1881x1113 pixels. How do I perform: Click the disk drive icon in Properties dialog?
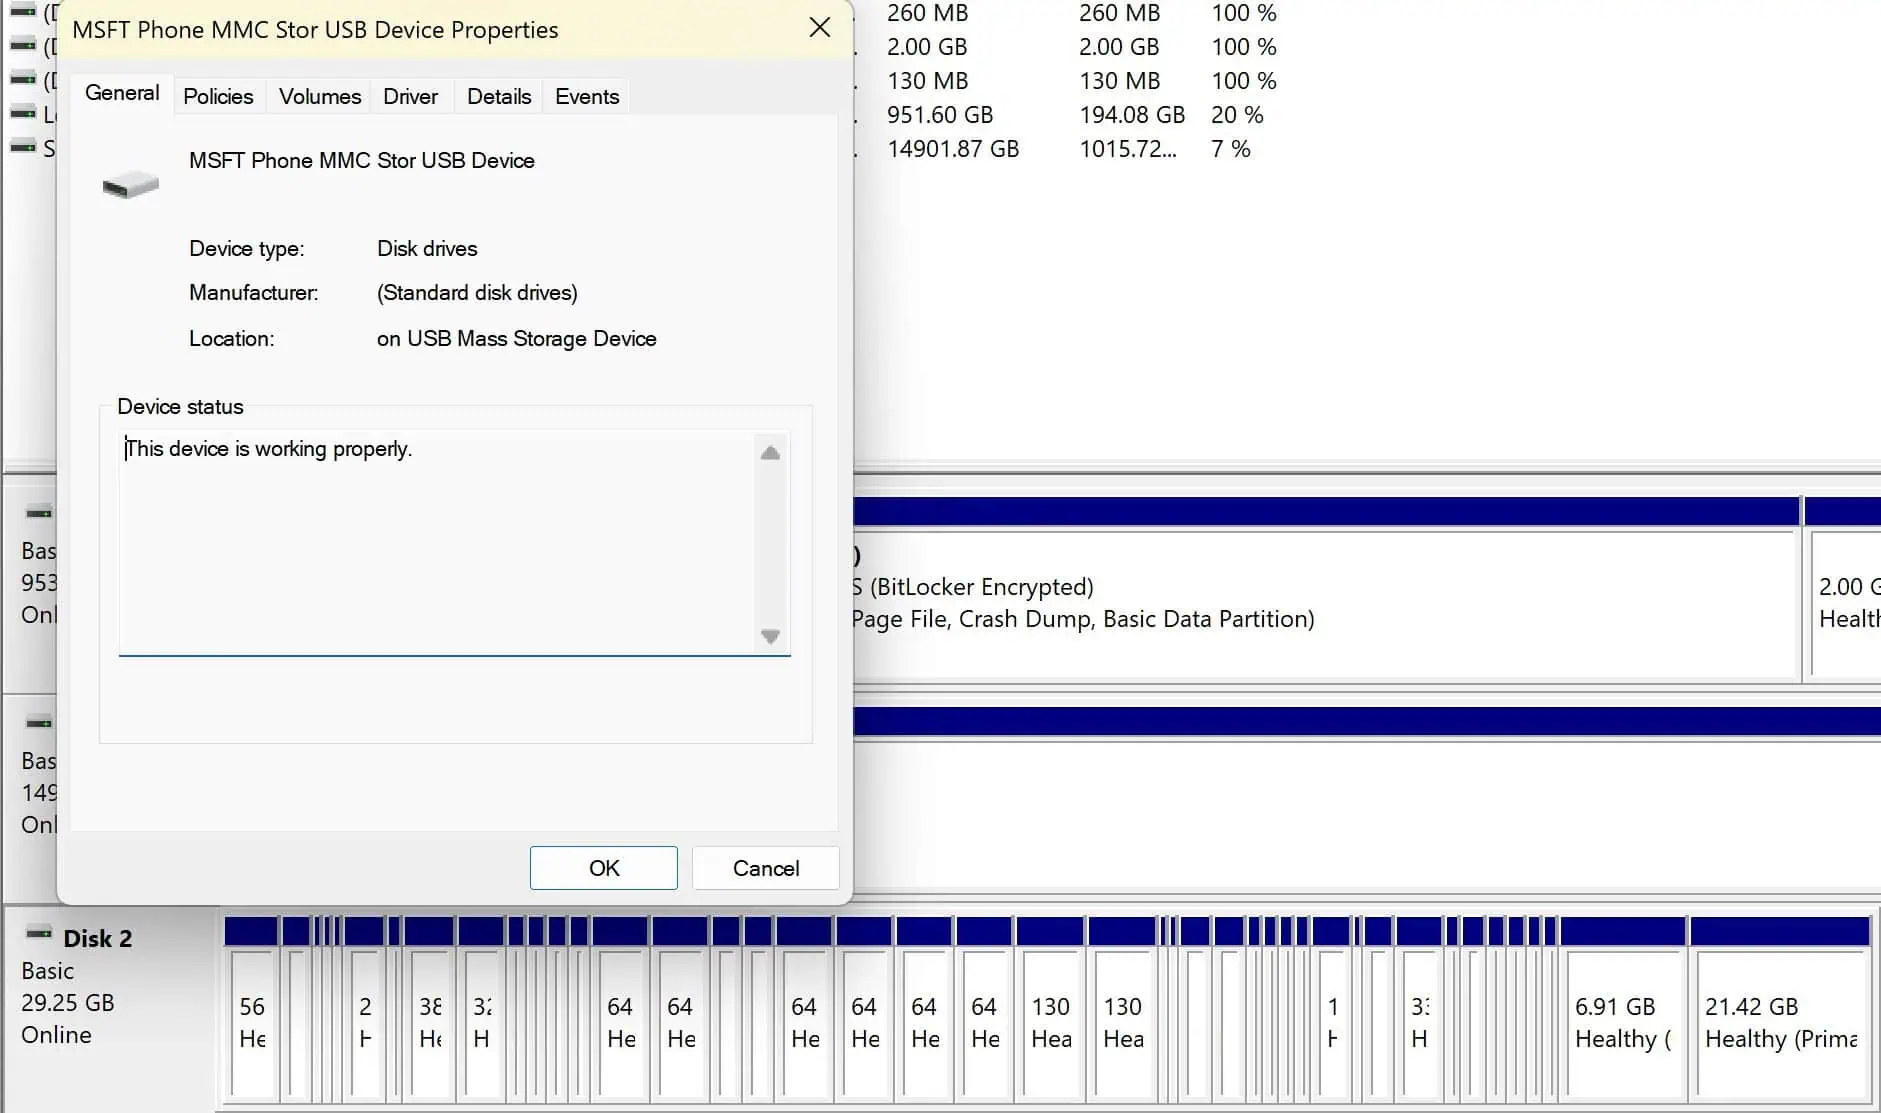[x=130, y=185]
